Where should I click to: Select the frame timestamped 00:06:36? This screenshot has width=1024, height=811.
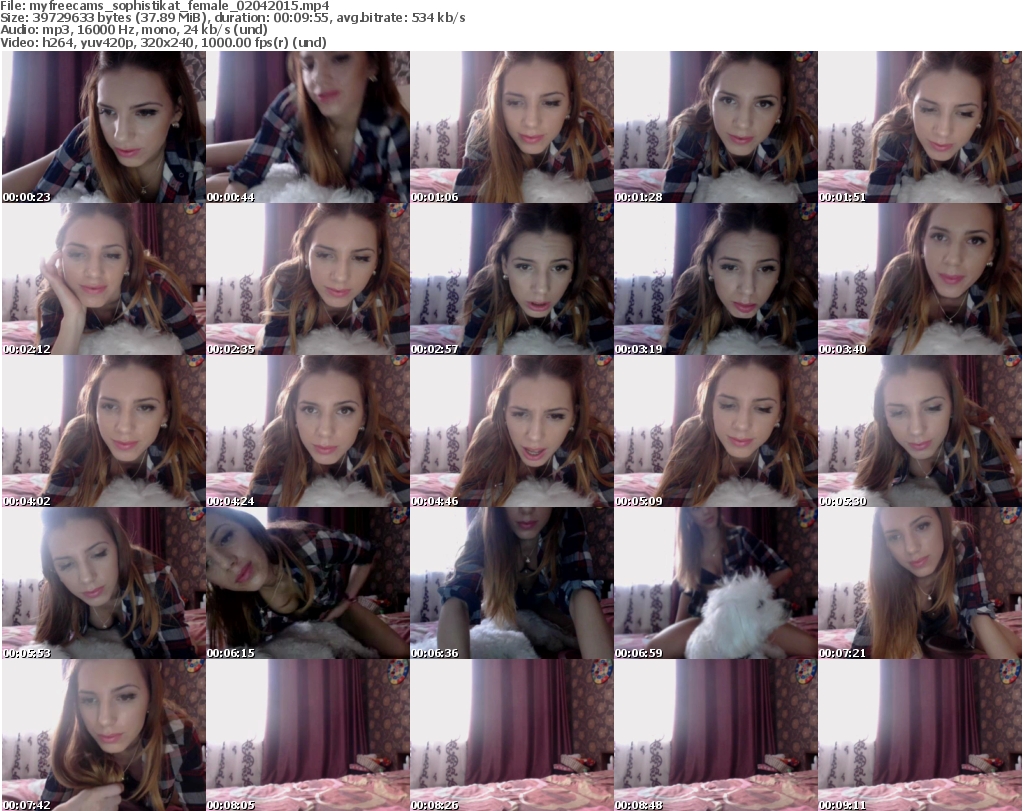pos(512,583)
